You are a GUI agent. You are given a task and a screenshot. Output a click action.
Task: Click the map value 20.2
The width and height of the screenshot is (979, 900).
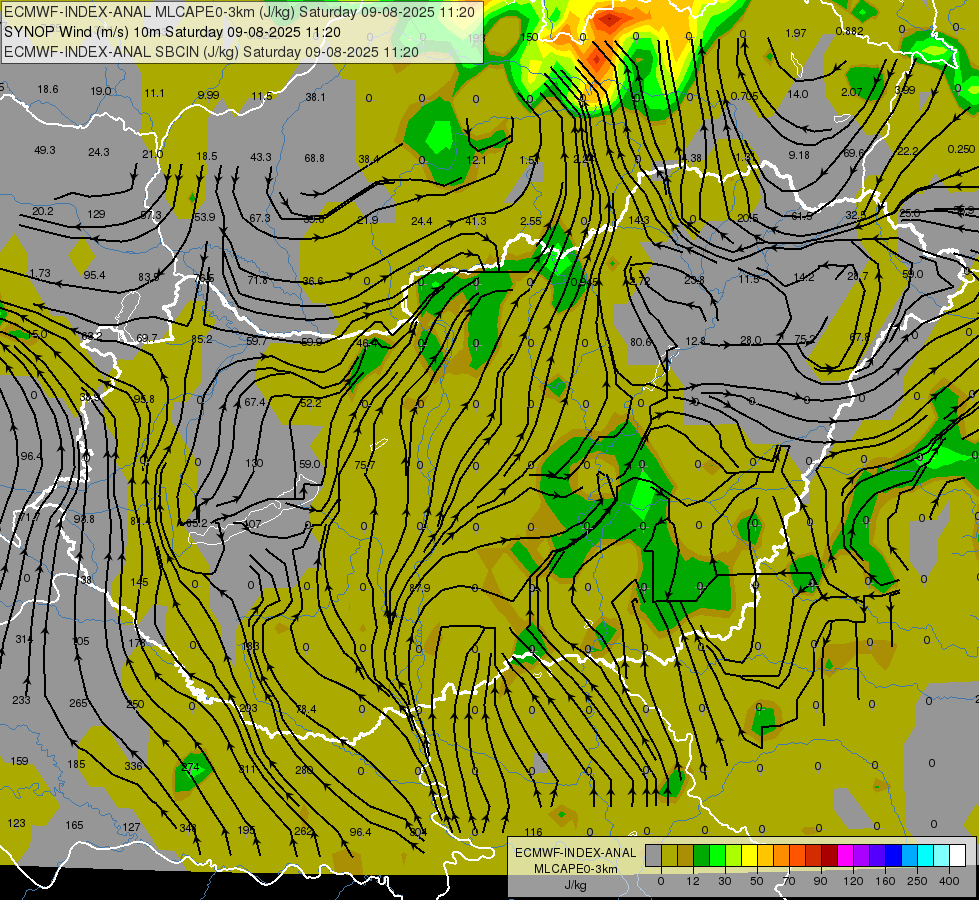tap(42, 211)
